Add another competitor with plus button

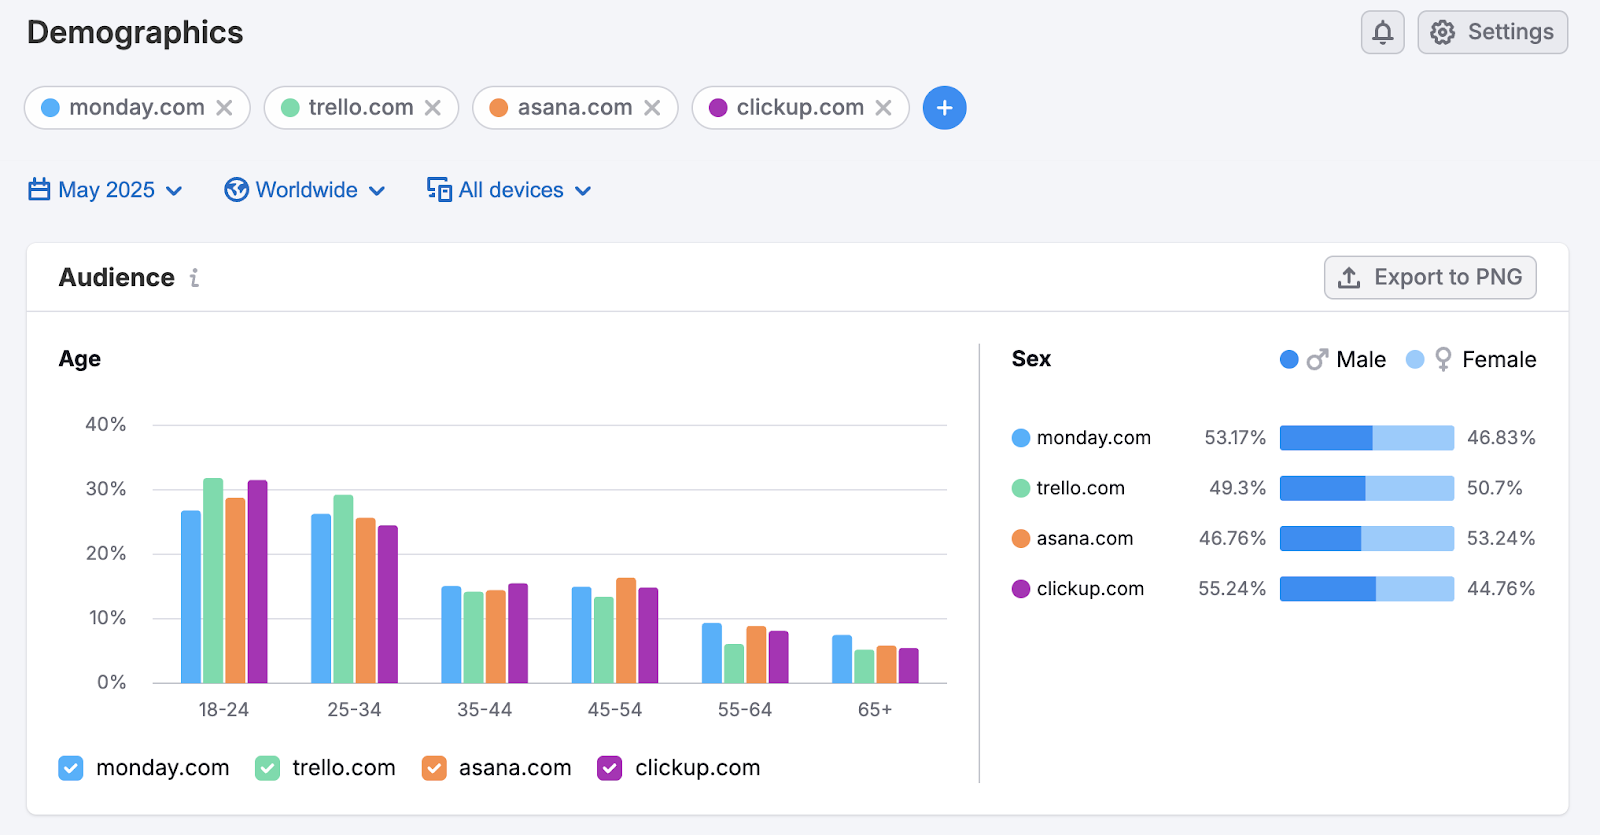pos(944,108)
